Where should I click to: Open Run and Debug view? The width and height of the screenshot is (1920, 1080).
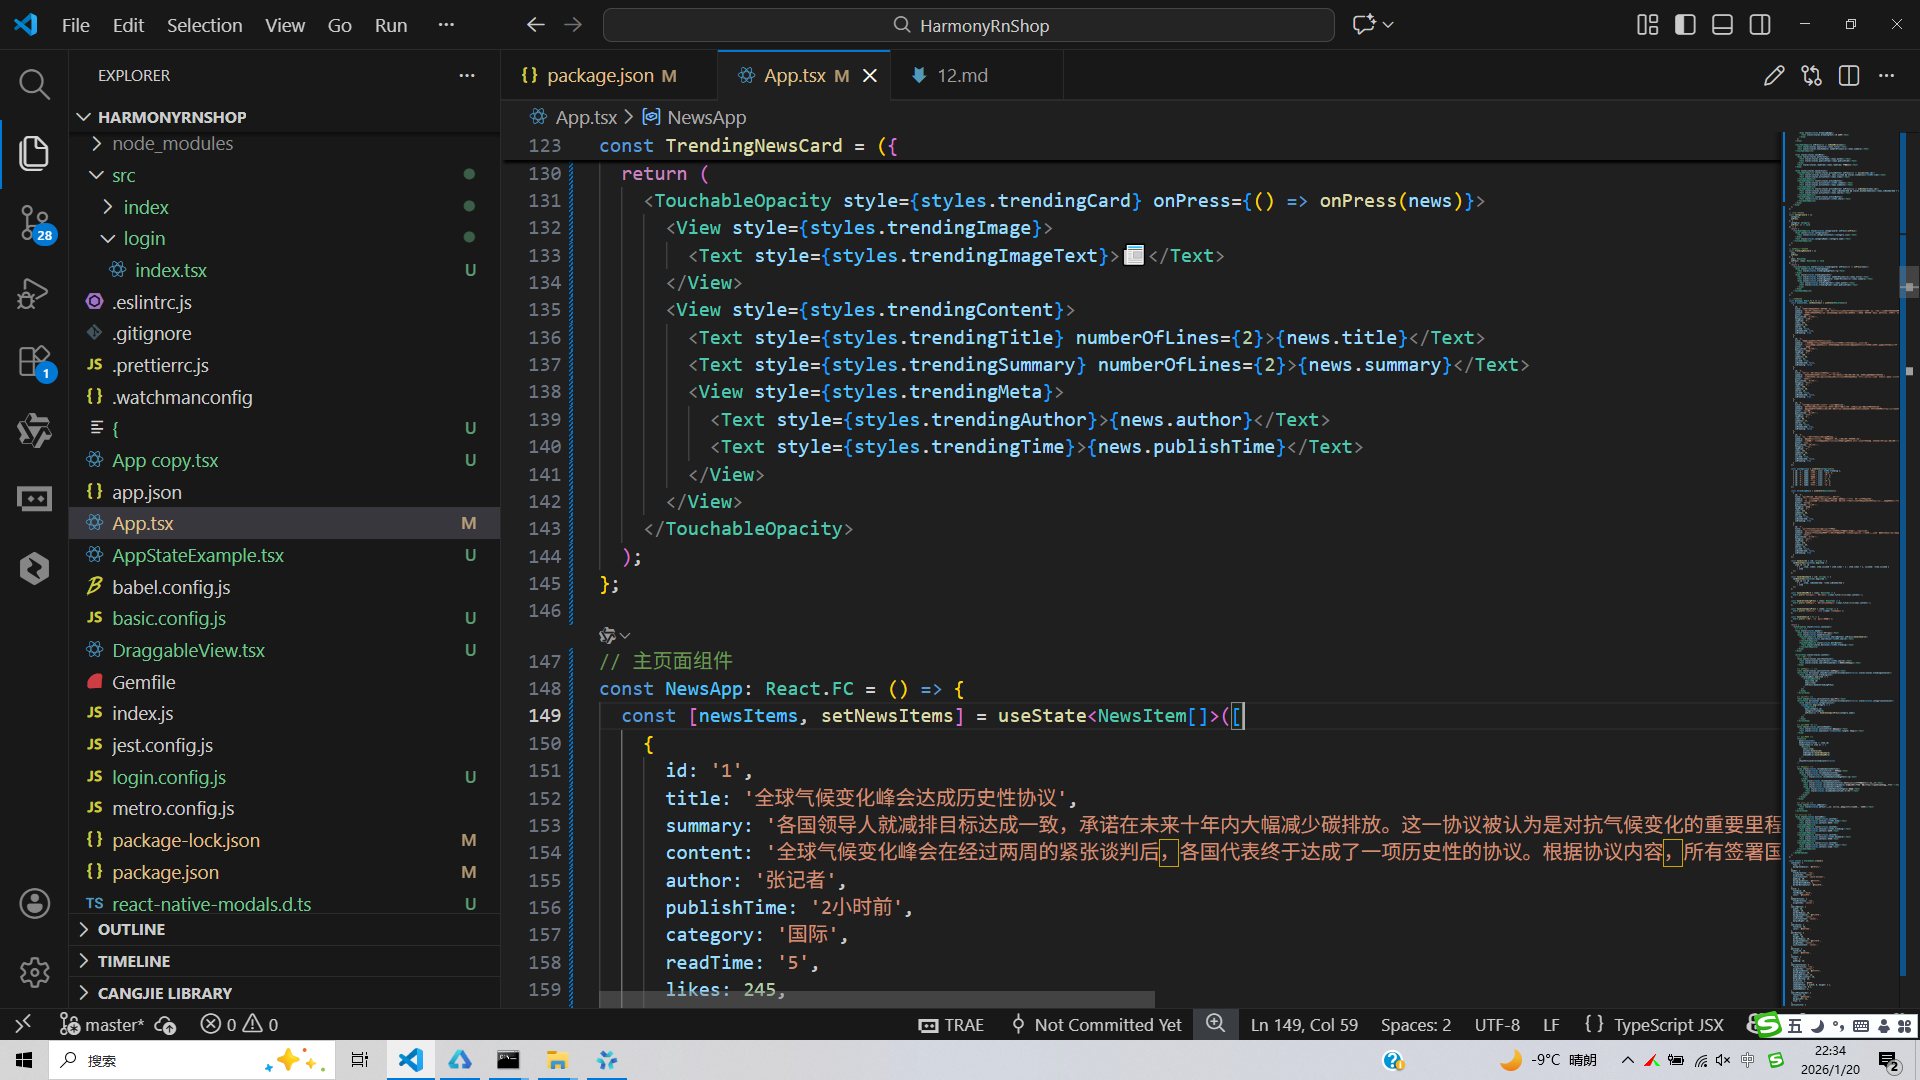(x=34, y=293)
